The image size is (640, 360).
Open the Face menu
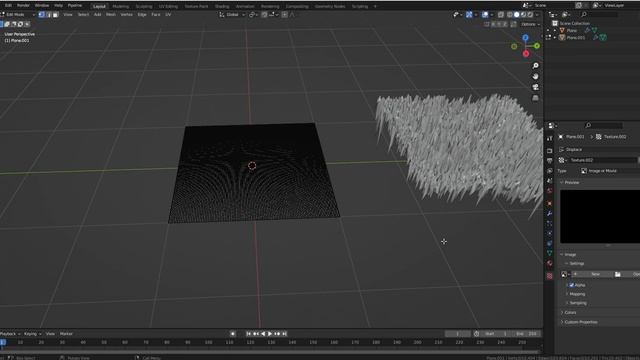156,14
